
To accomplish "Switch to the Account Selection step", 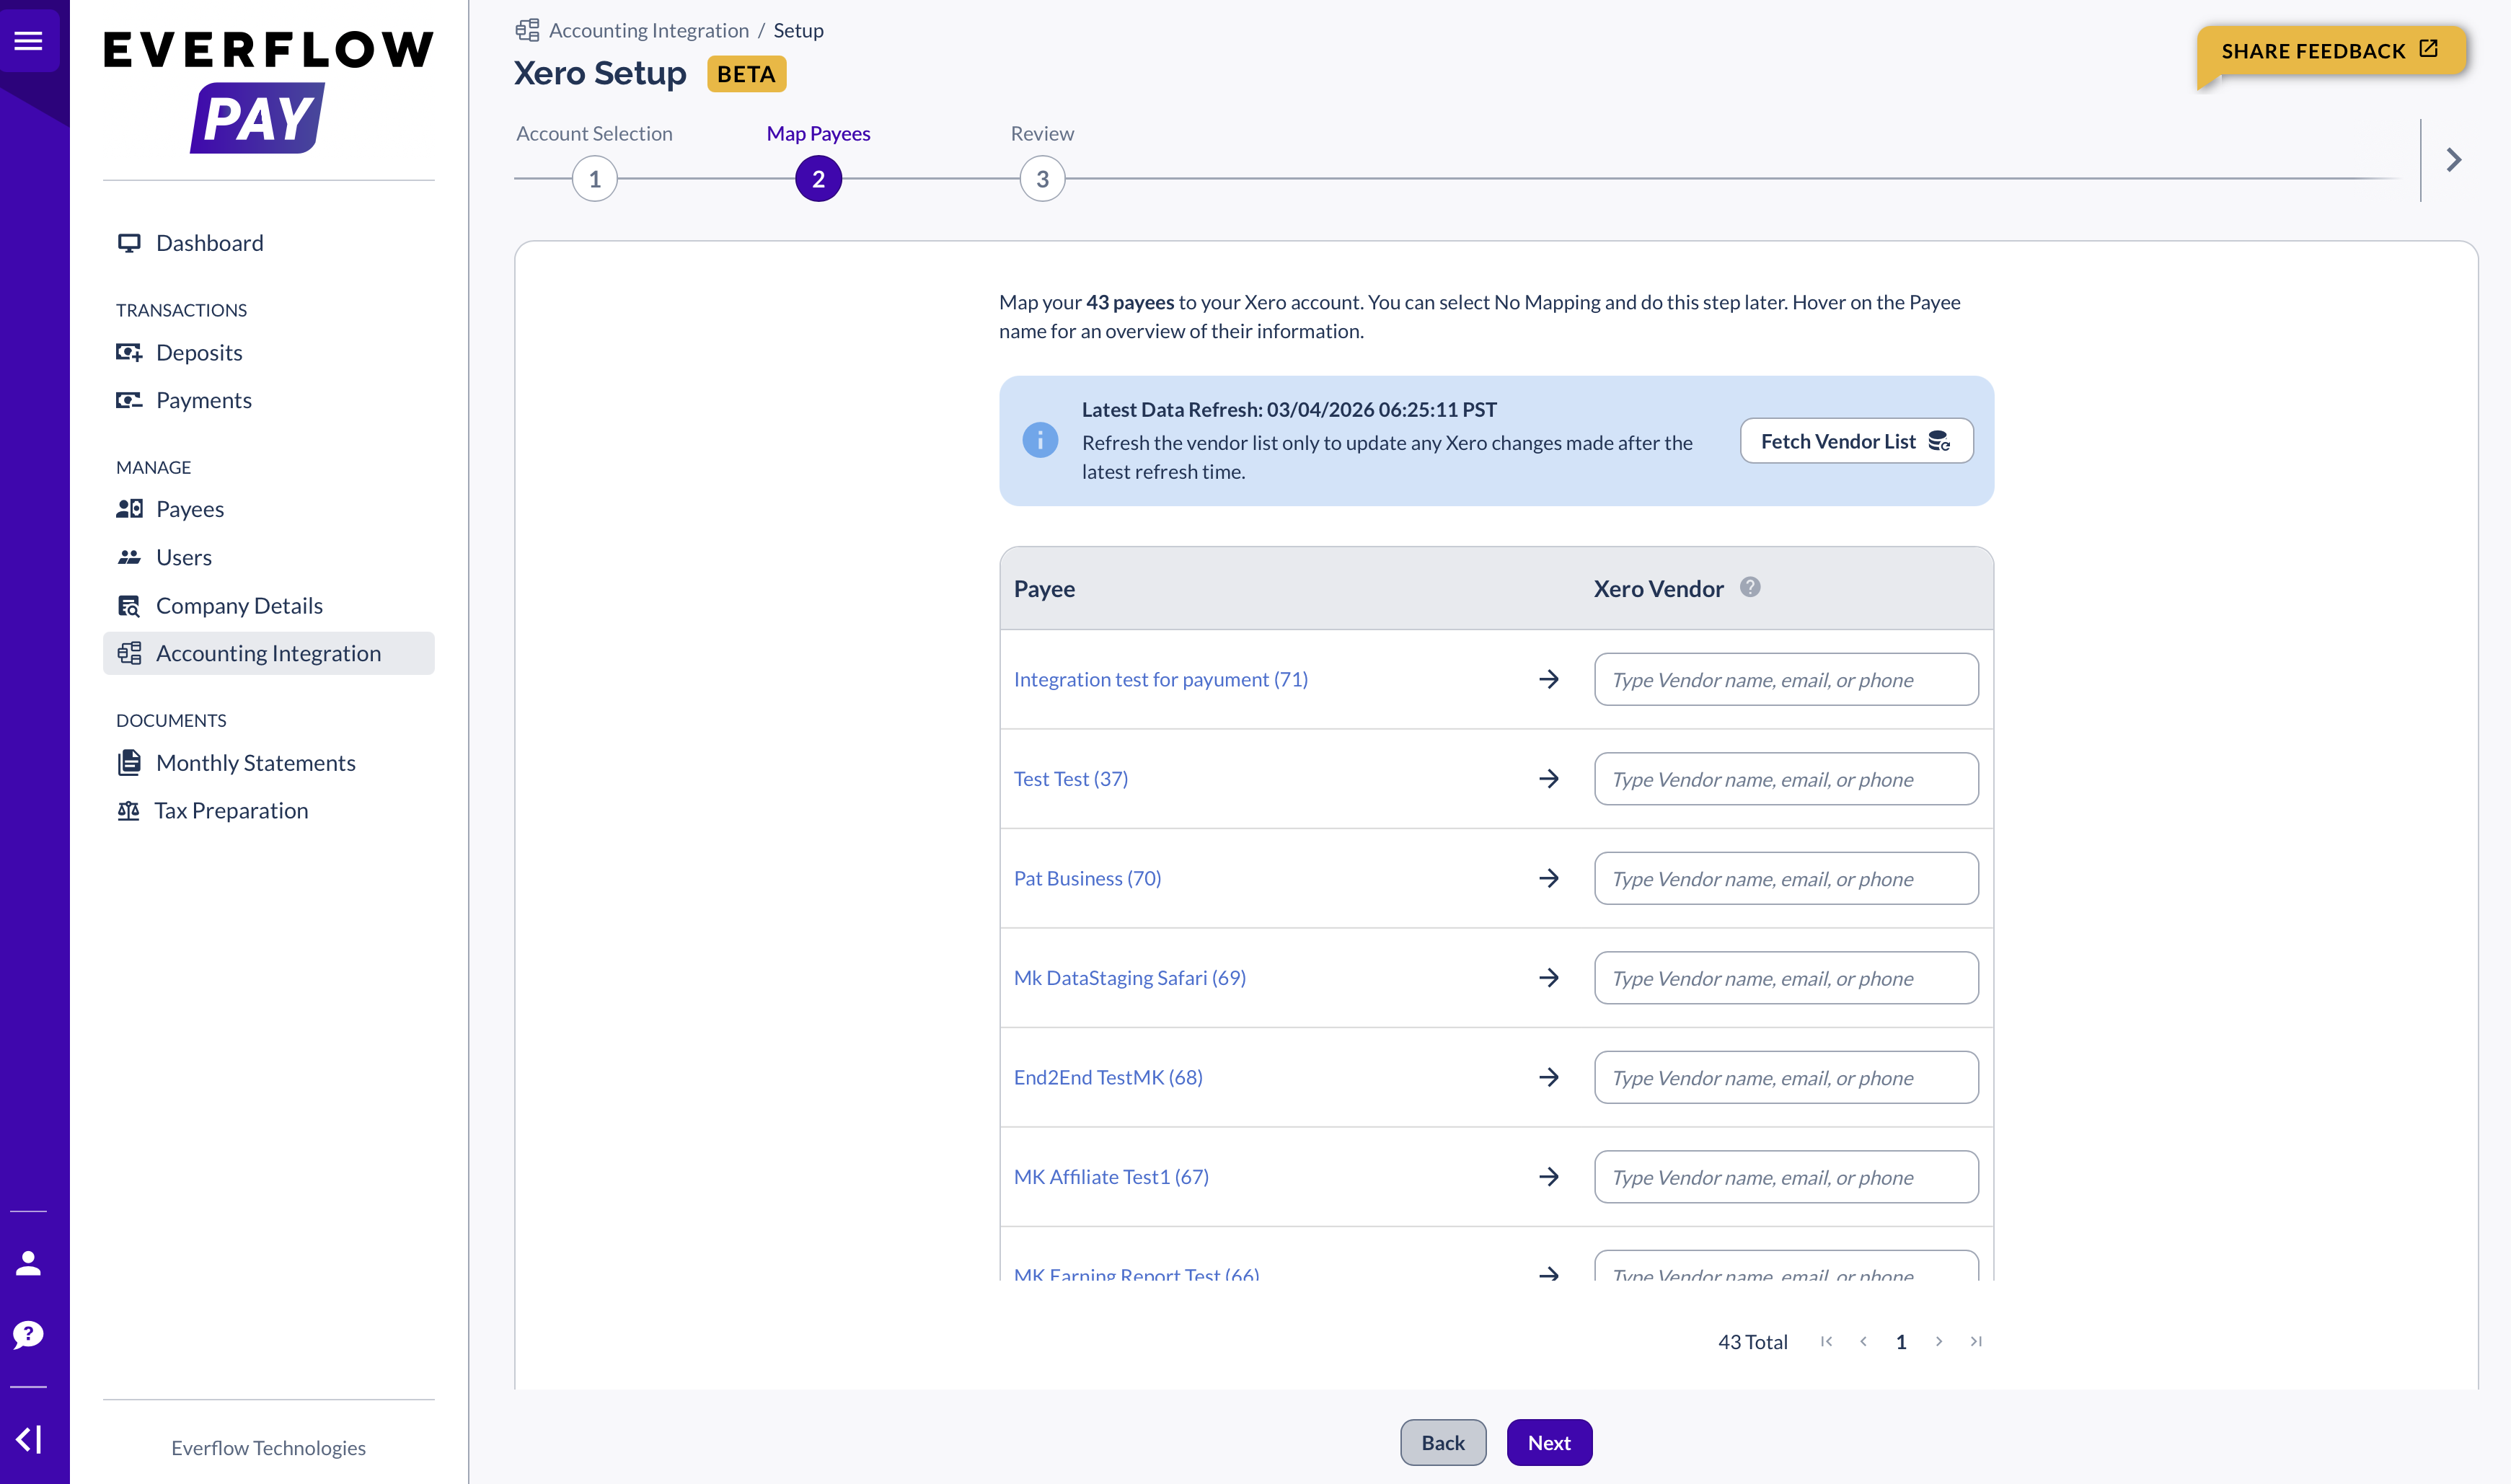I will [595, 178].
